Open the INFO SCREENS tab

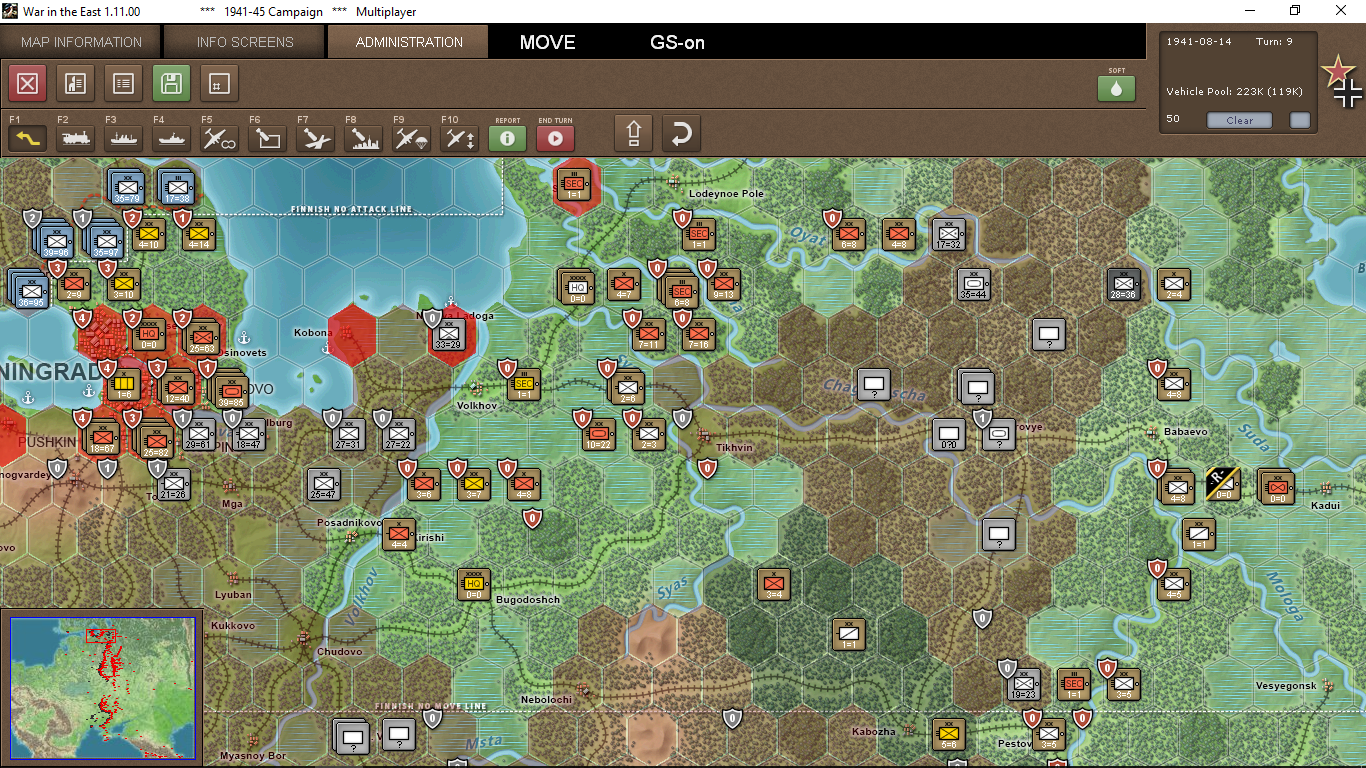(x=245, y=42)
